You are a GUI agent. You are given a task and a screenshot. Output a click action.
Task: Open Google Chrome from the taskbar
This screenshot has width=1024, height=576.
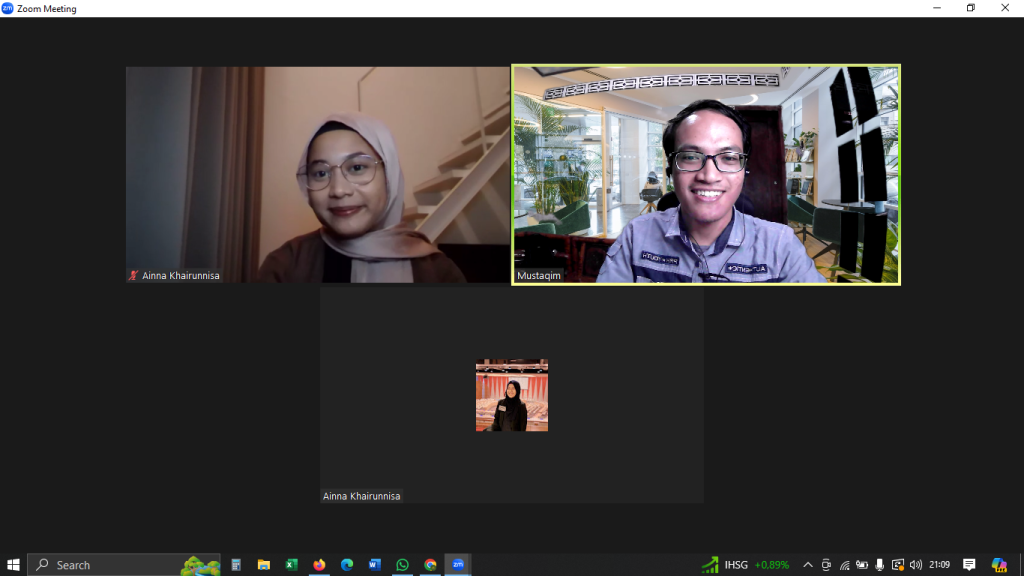pos(430,565)
